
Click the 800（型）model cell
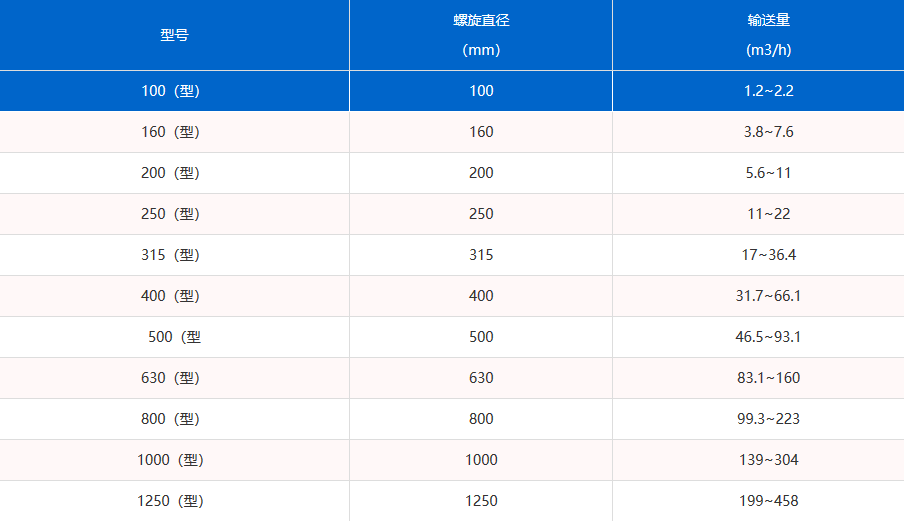(x=171, y=419)
